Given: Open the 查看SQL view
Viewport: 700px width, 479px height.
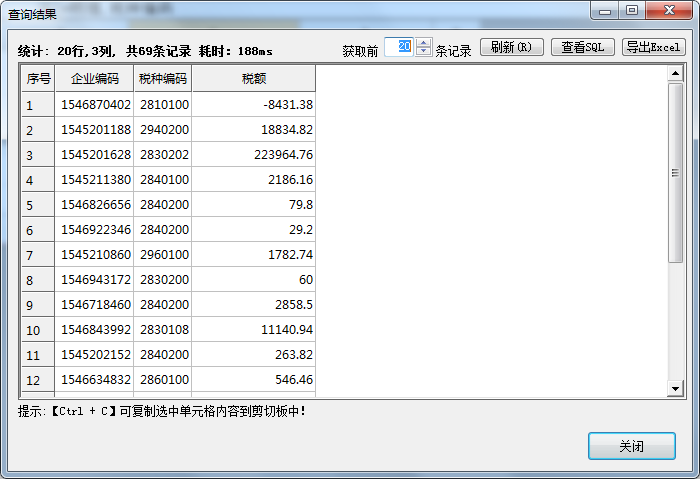Looking at the screenshot, I should (x=582, y=47).
